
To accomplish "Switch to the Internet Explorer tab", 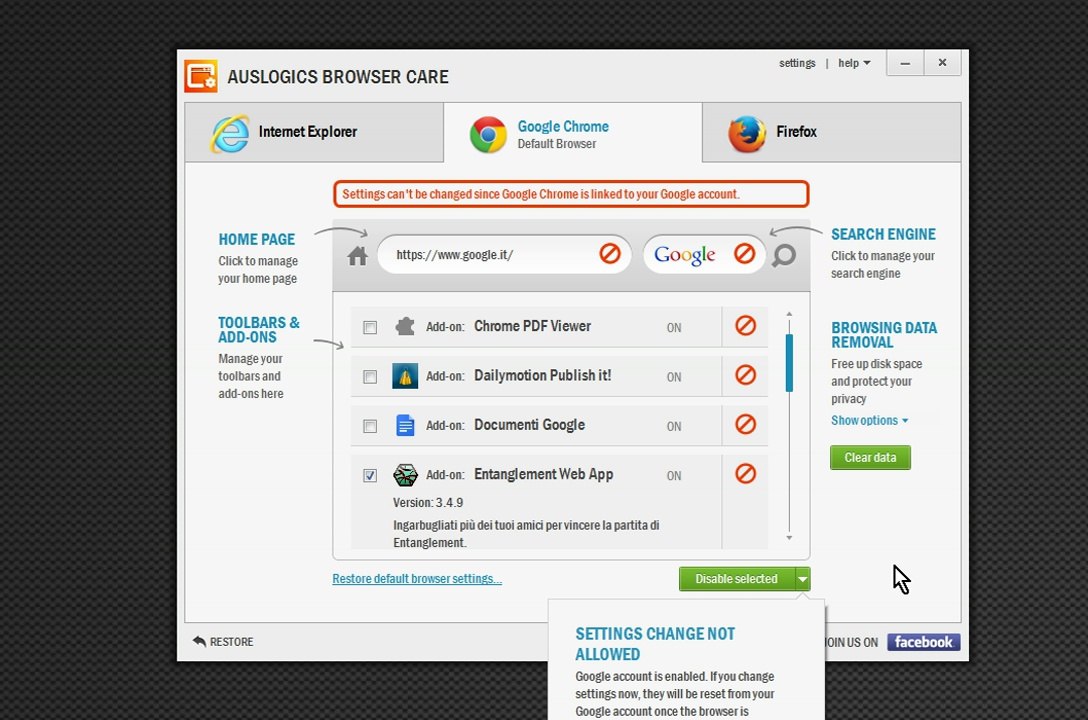I will 314,132.
